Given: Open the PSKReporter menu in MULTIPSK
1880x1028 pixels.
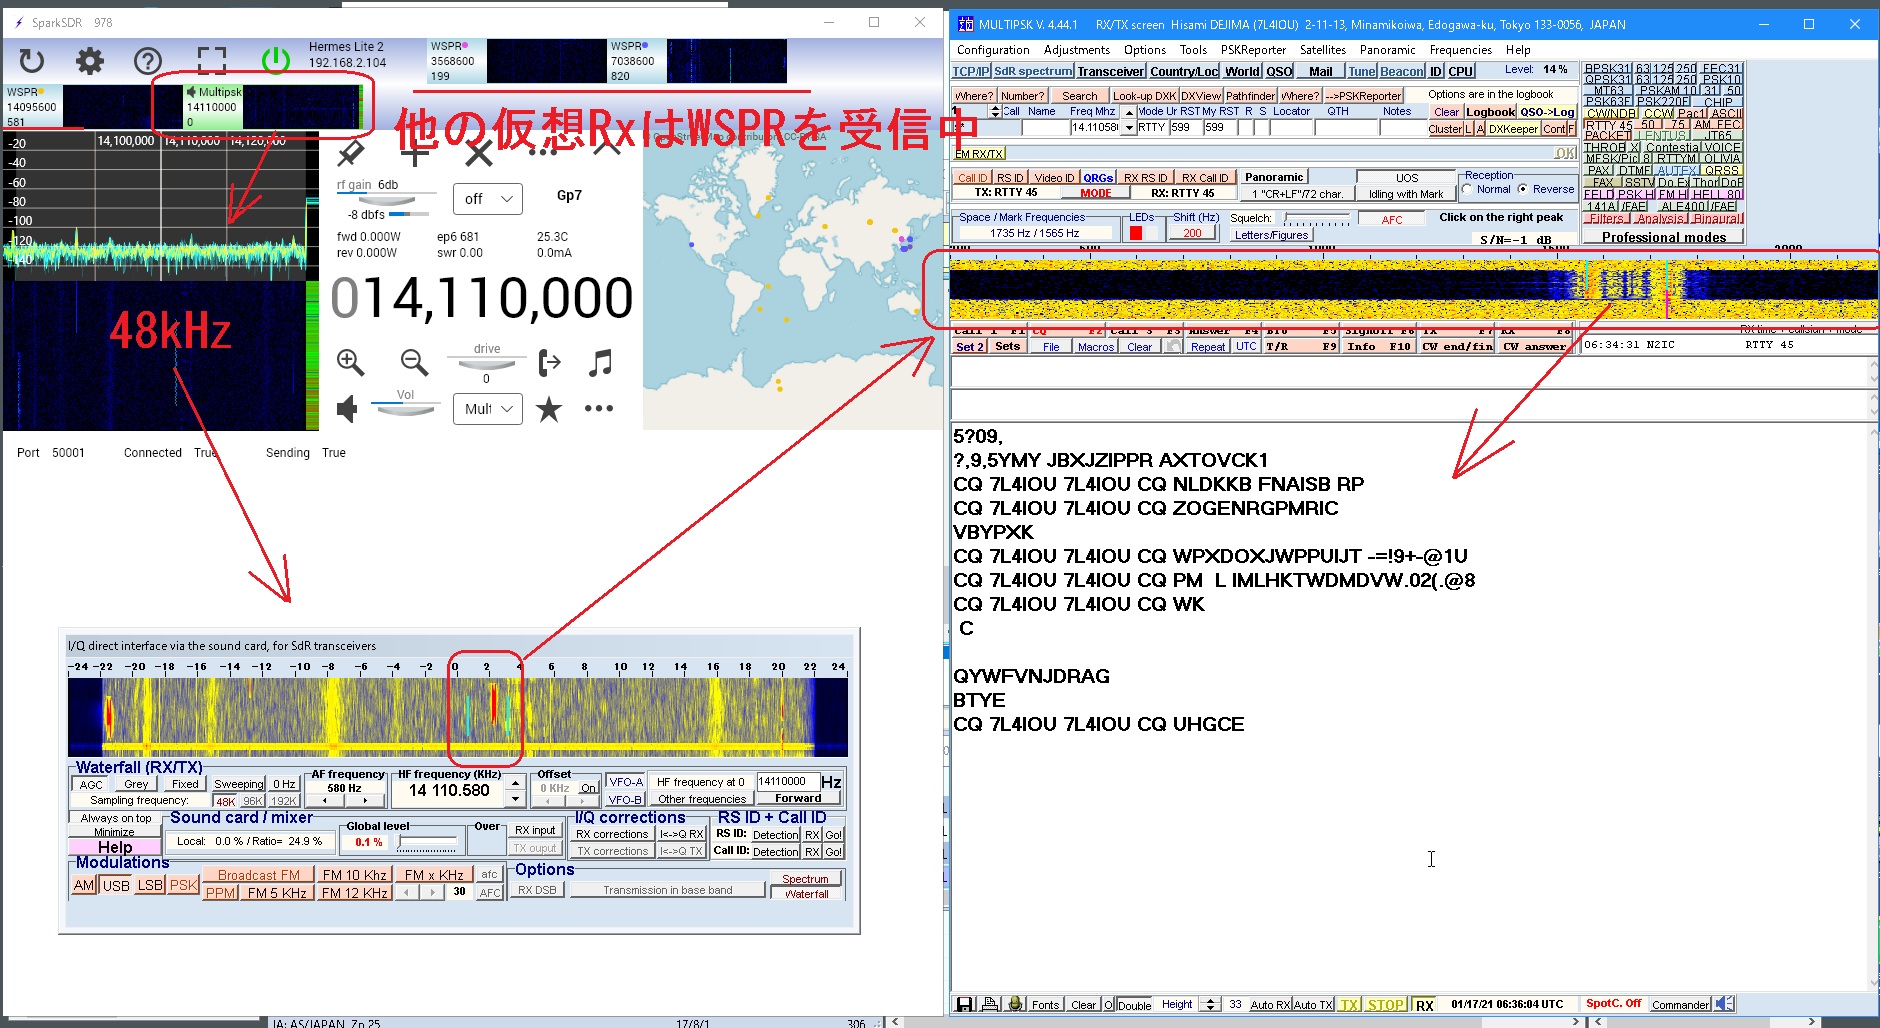Looking at the screenshot, I should click(1255, 50).
